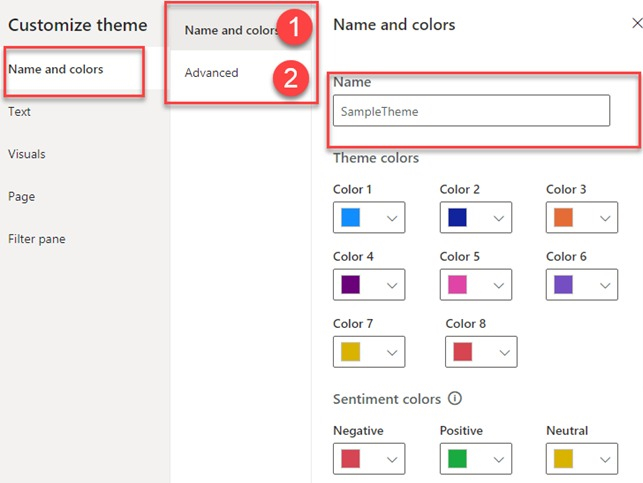Image resolution: width=643 pixels, height=483 pixels.
Task: Expand the Positive color dropdown arrow
Action: (499, 460)
